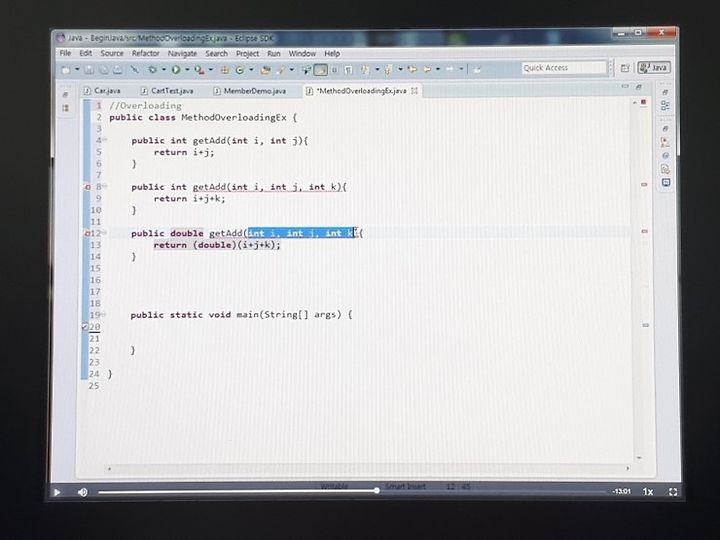This screenshot has width=720, height=540.
Task: Jump to Previous Annotation icon
Action: click(x=388, y=69)
